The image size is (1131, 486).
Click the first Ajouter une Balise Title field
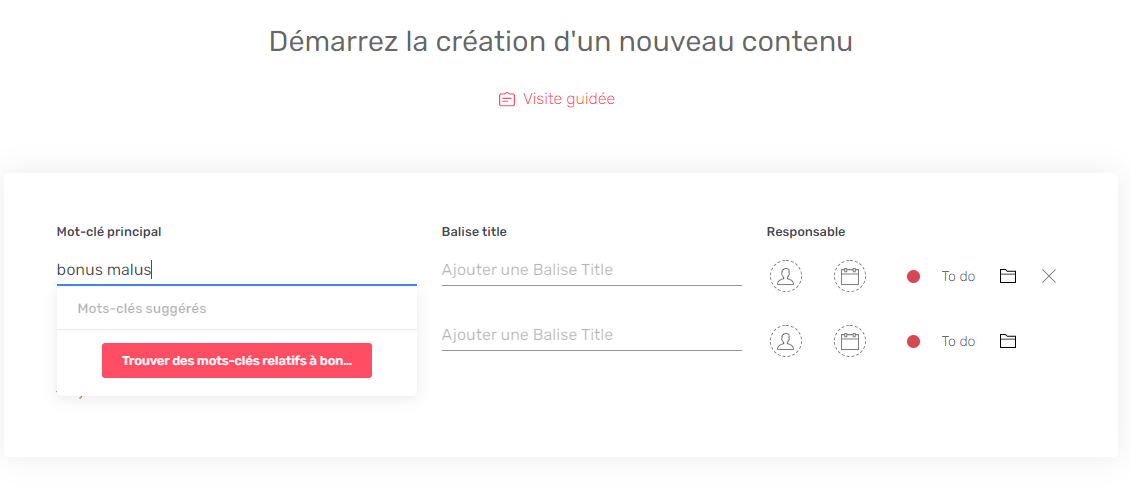tap(591, 270)
